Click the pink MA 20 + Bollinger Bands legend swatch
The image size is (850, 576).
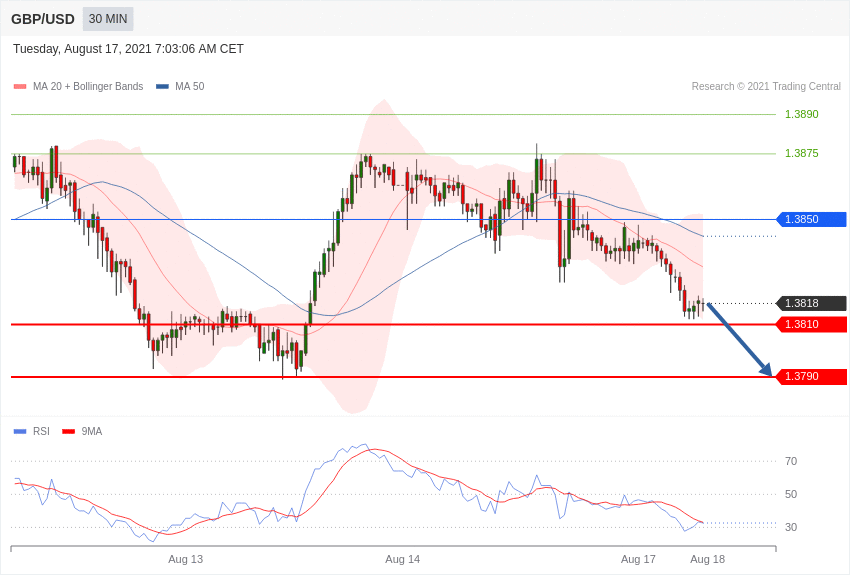(x=20, y=86)
